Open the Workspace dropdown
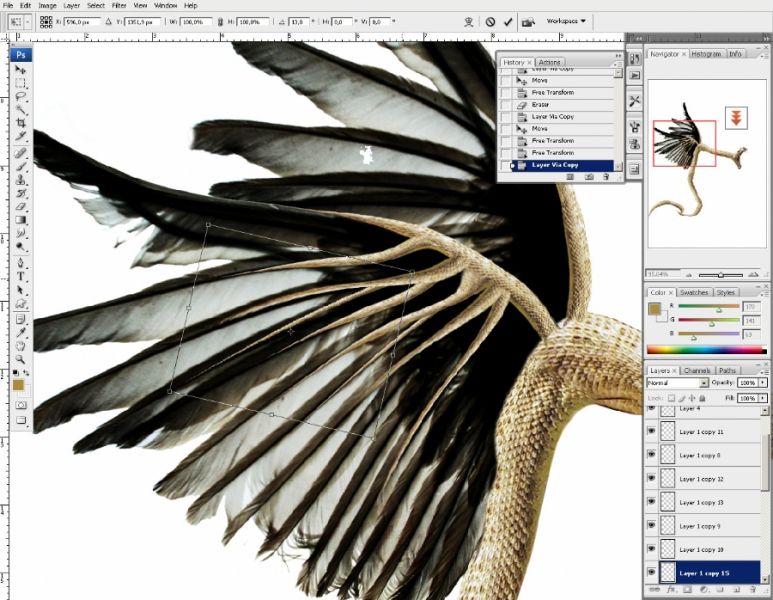This screenshot has height=600, width=773. coord(566,21)
